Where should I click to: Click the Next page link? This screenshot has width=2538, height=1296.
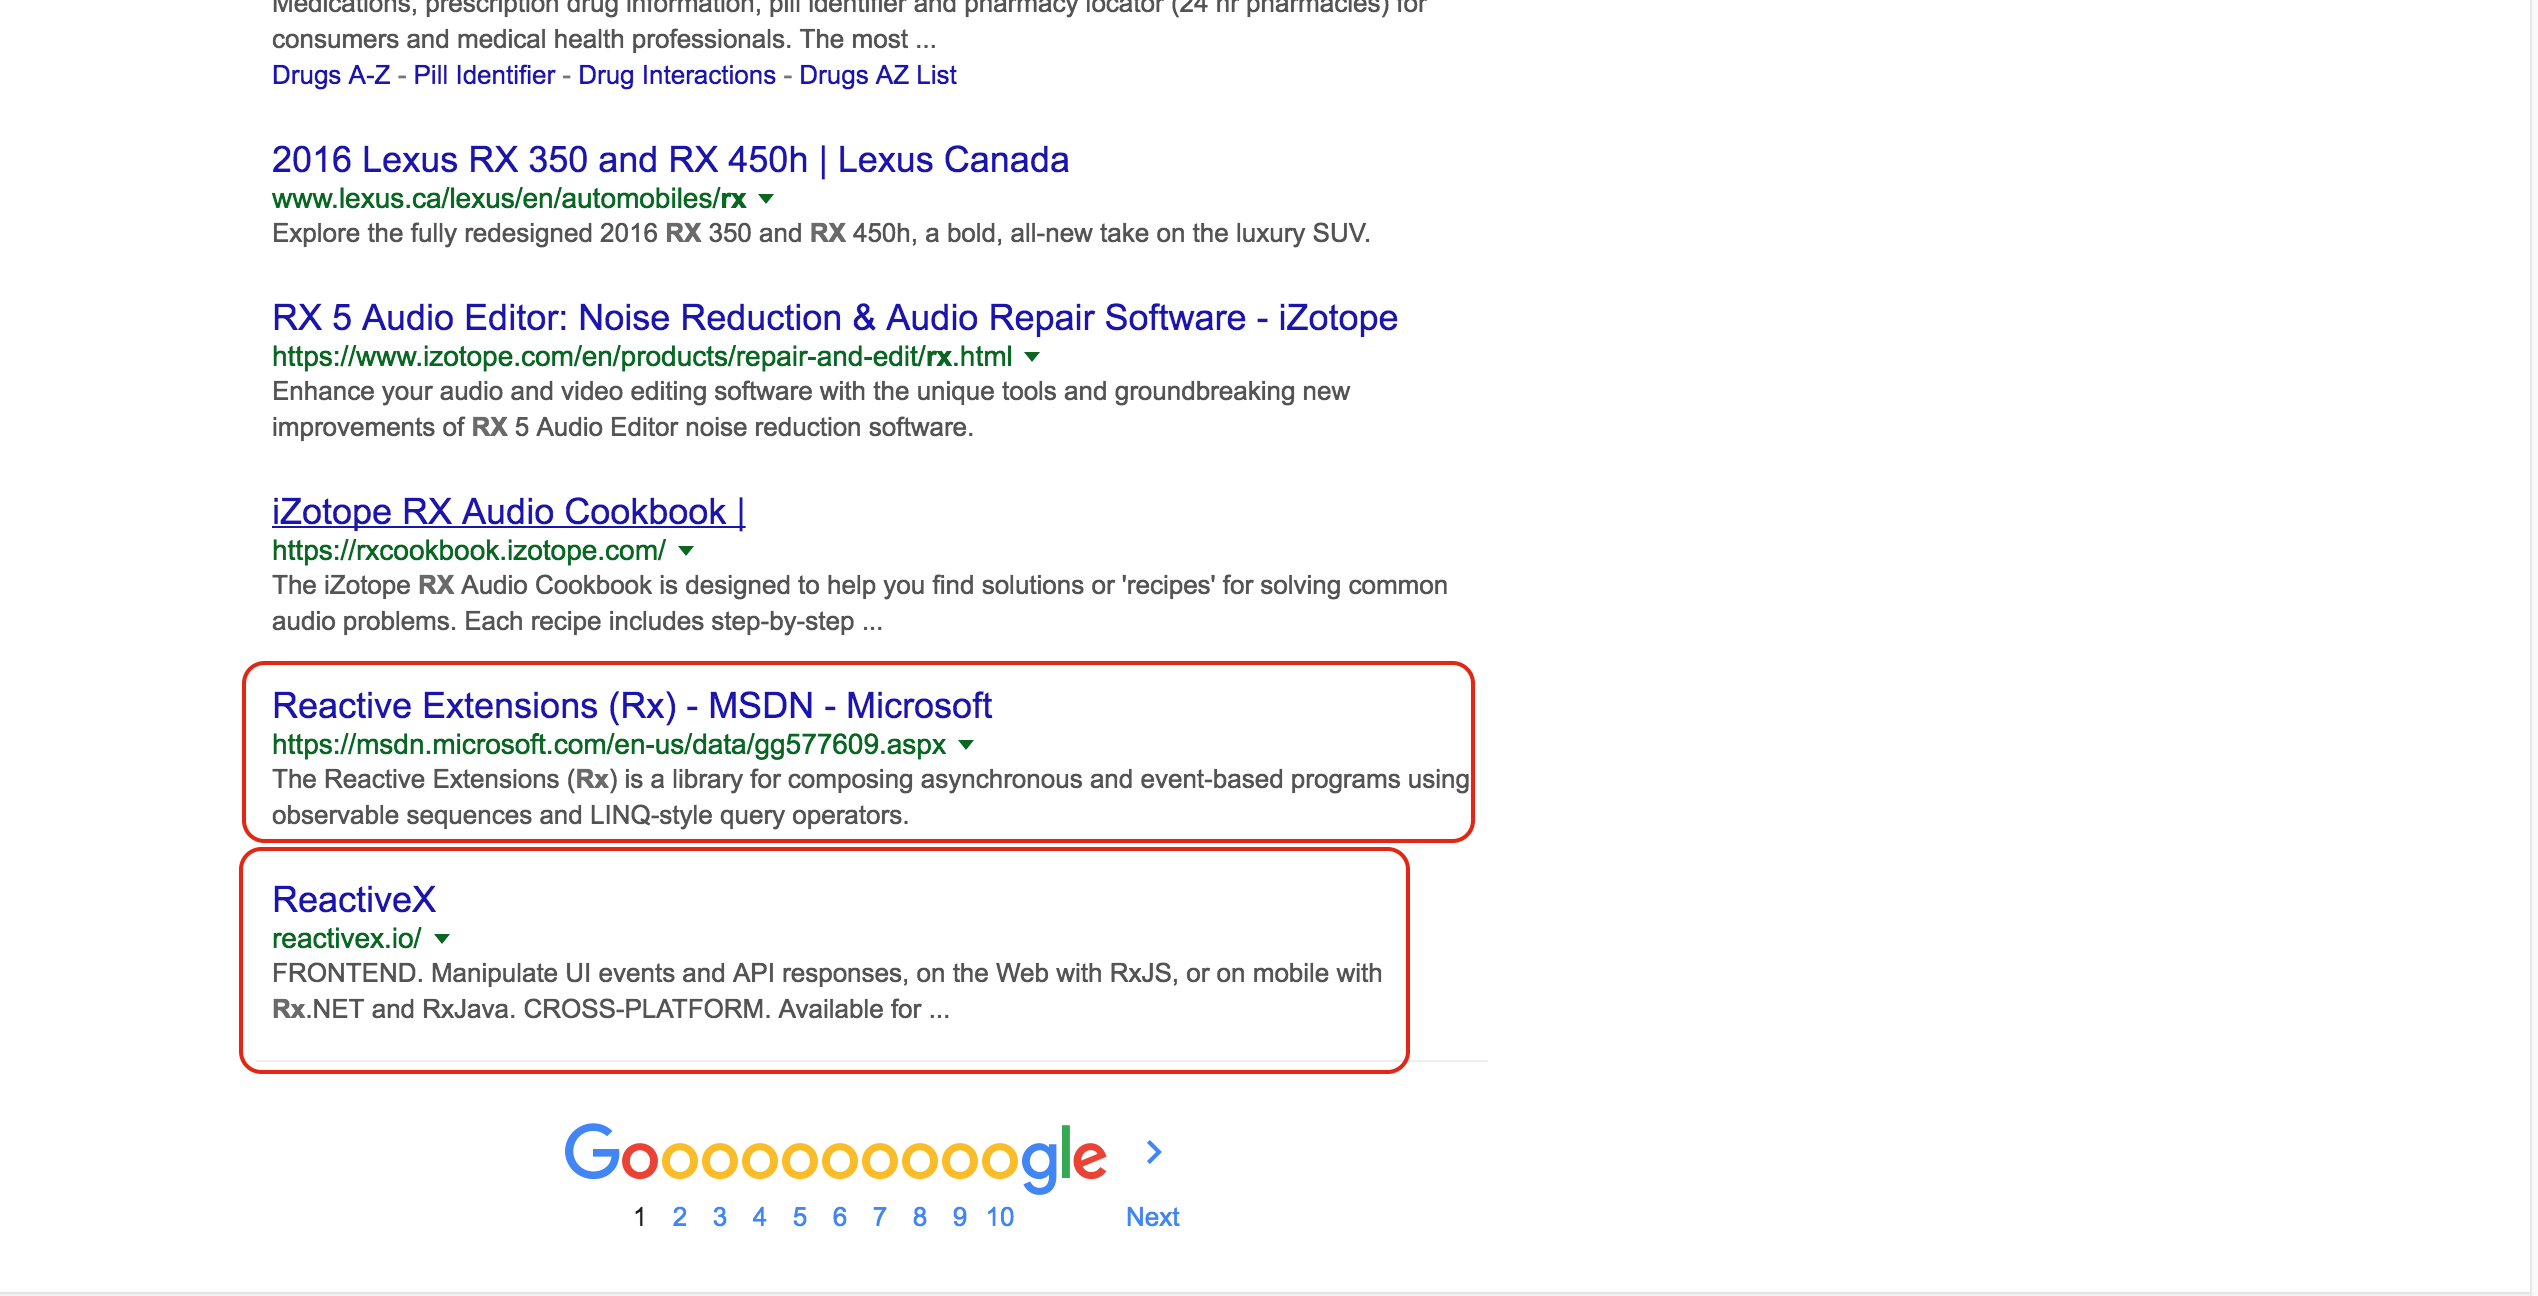[x=1153, y=1217]
